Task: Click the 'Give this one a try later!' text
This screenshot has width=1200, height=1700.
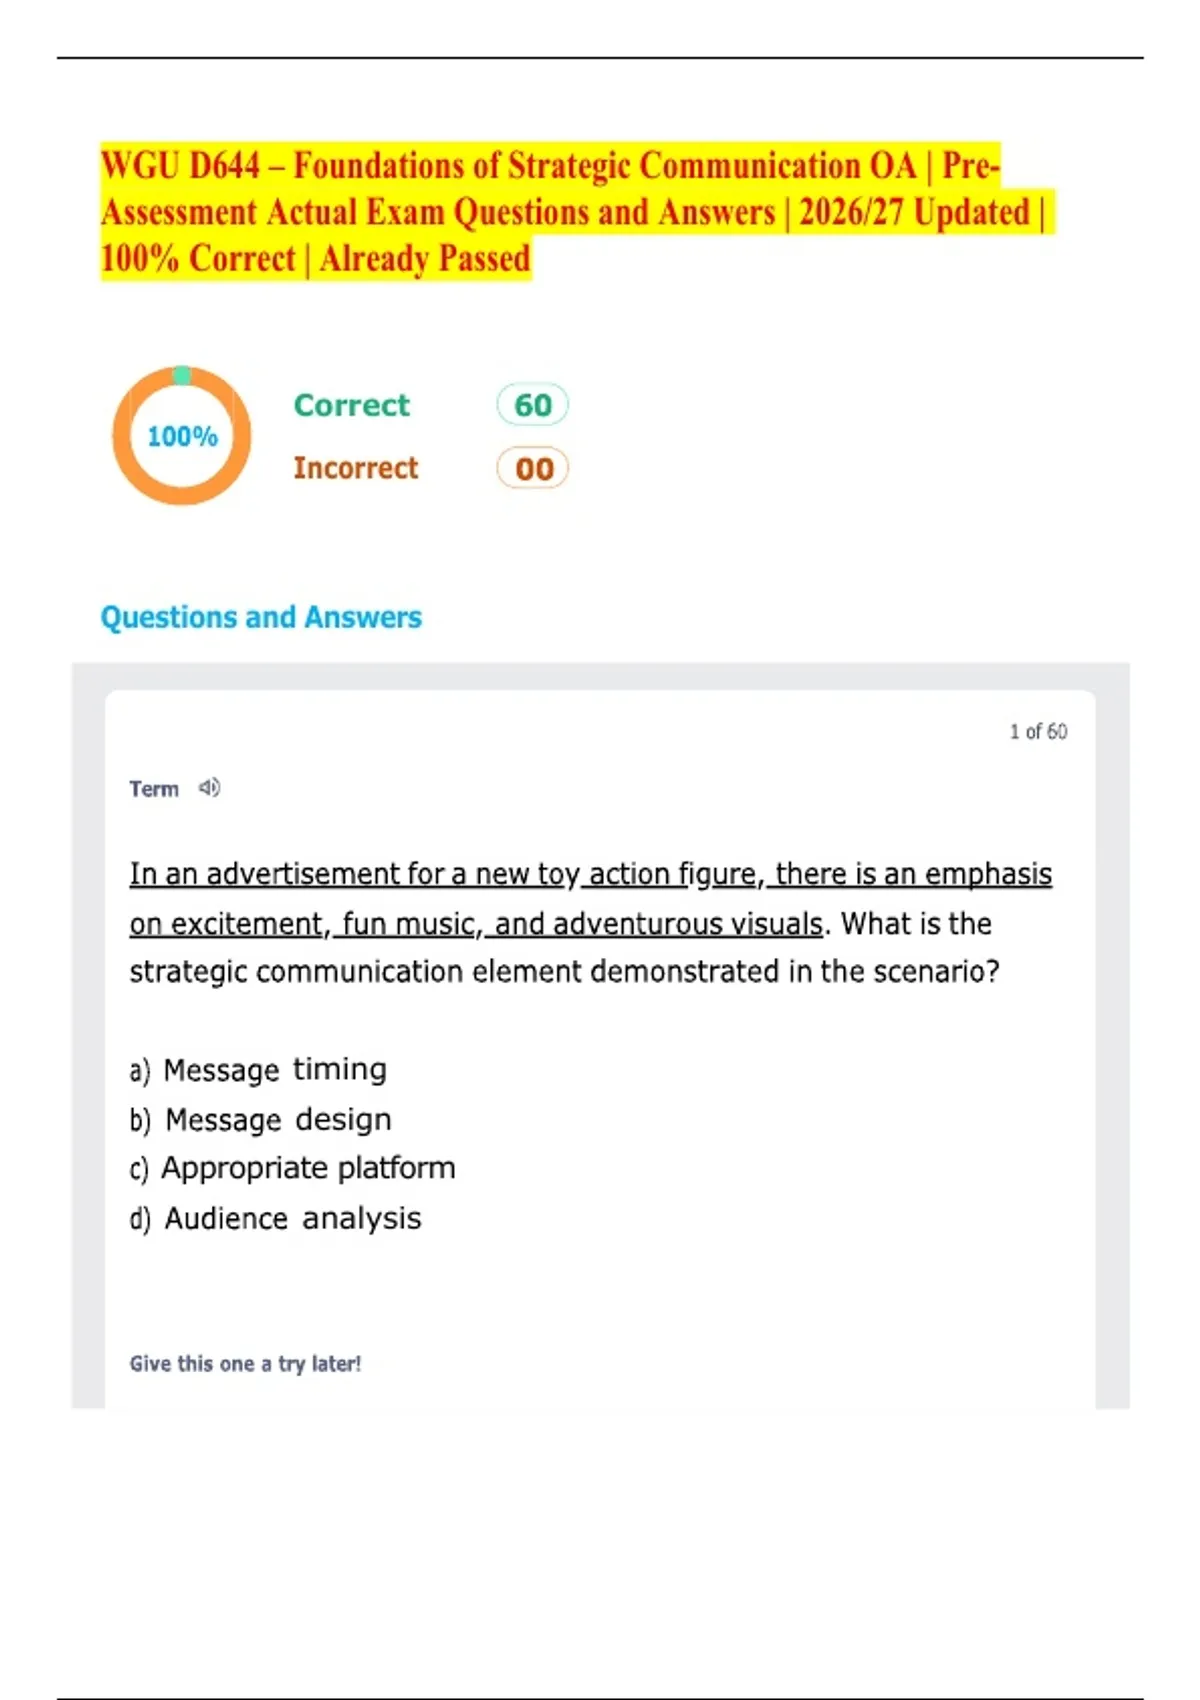Action: (x=245, y=1364)
